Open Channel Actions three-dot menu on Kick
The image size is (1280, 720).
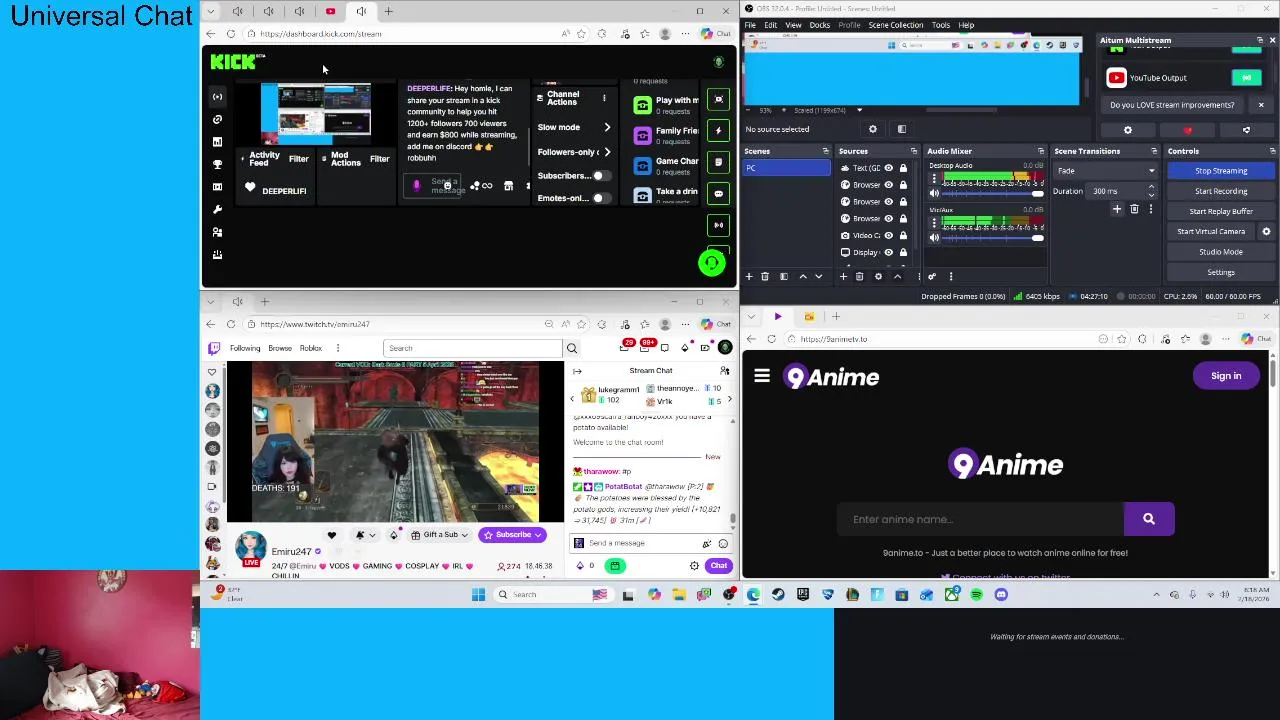pos(604,98)
